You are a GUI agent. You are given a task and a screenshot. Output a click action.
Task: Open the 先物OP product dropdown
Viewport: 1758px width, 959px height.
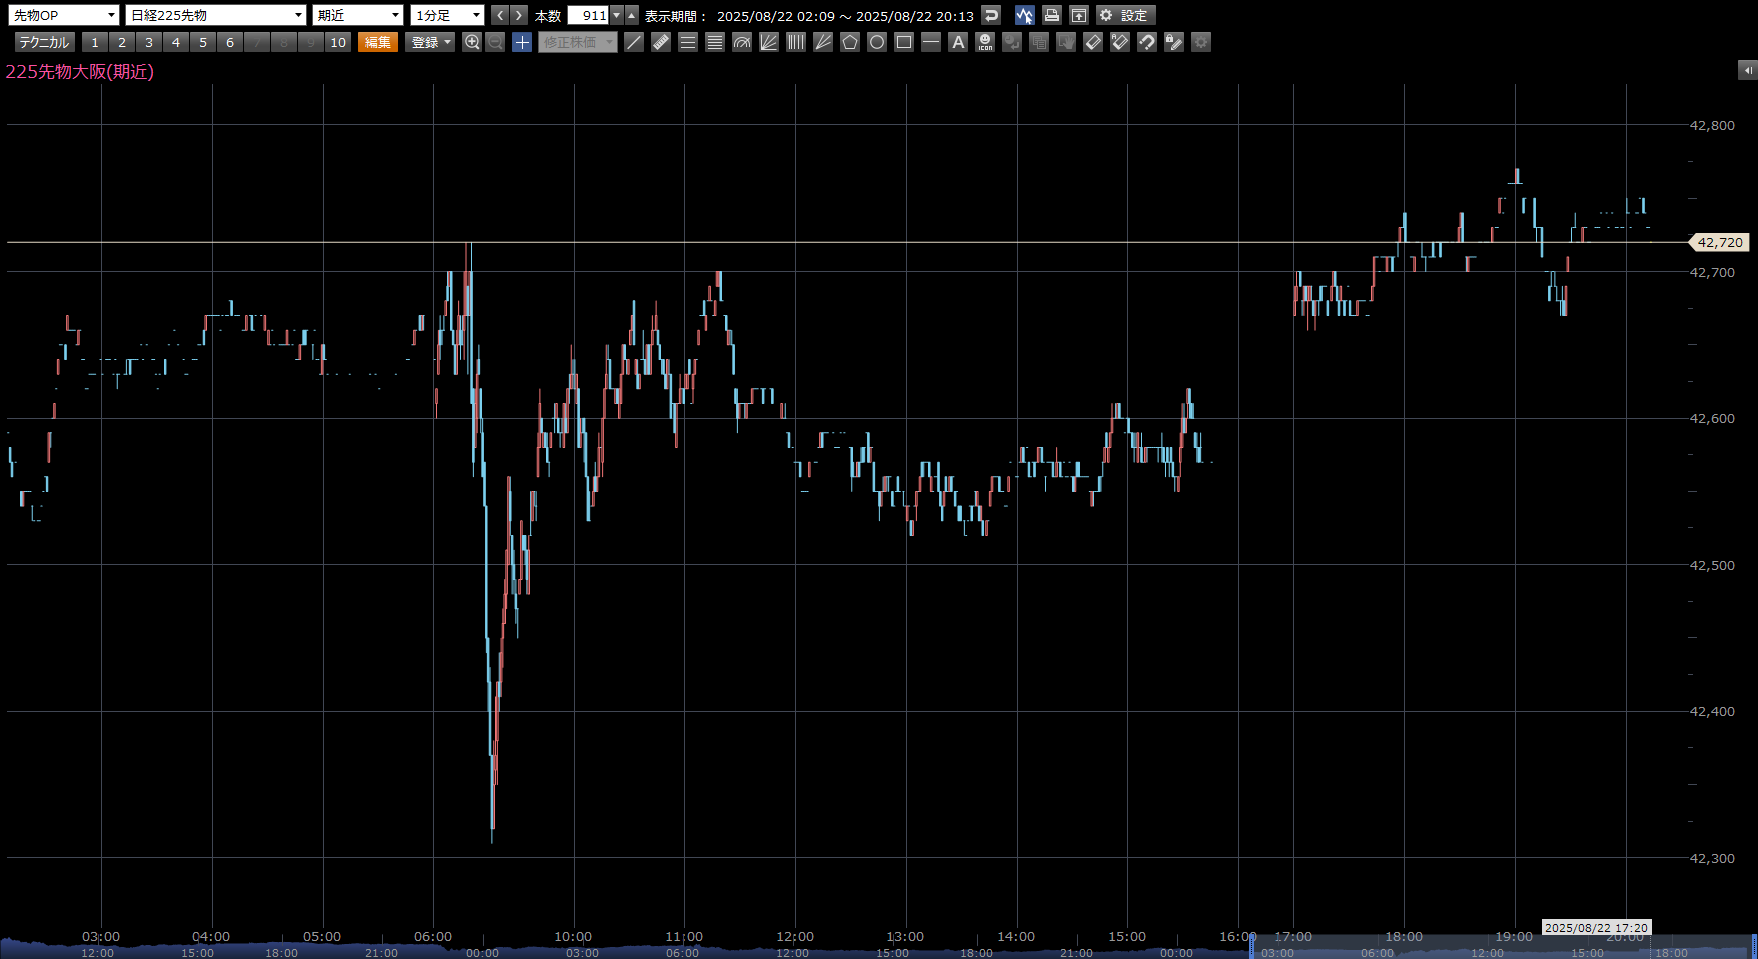(x=63, y=15)
